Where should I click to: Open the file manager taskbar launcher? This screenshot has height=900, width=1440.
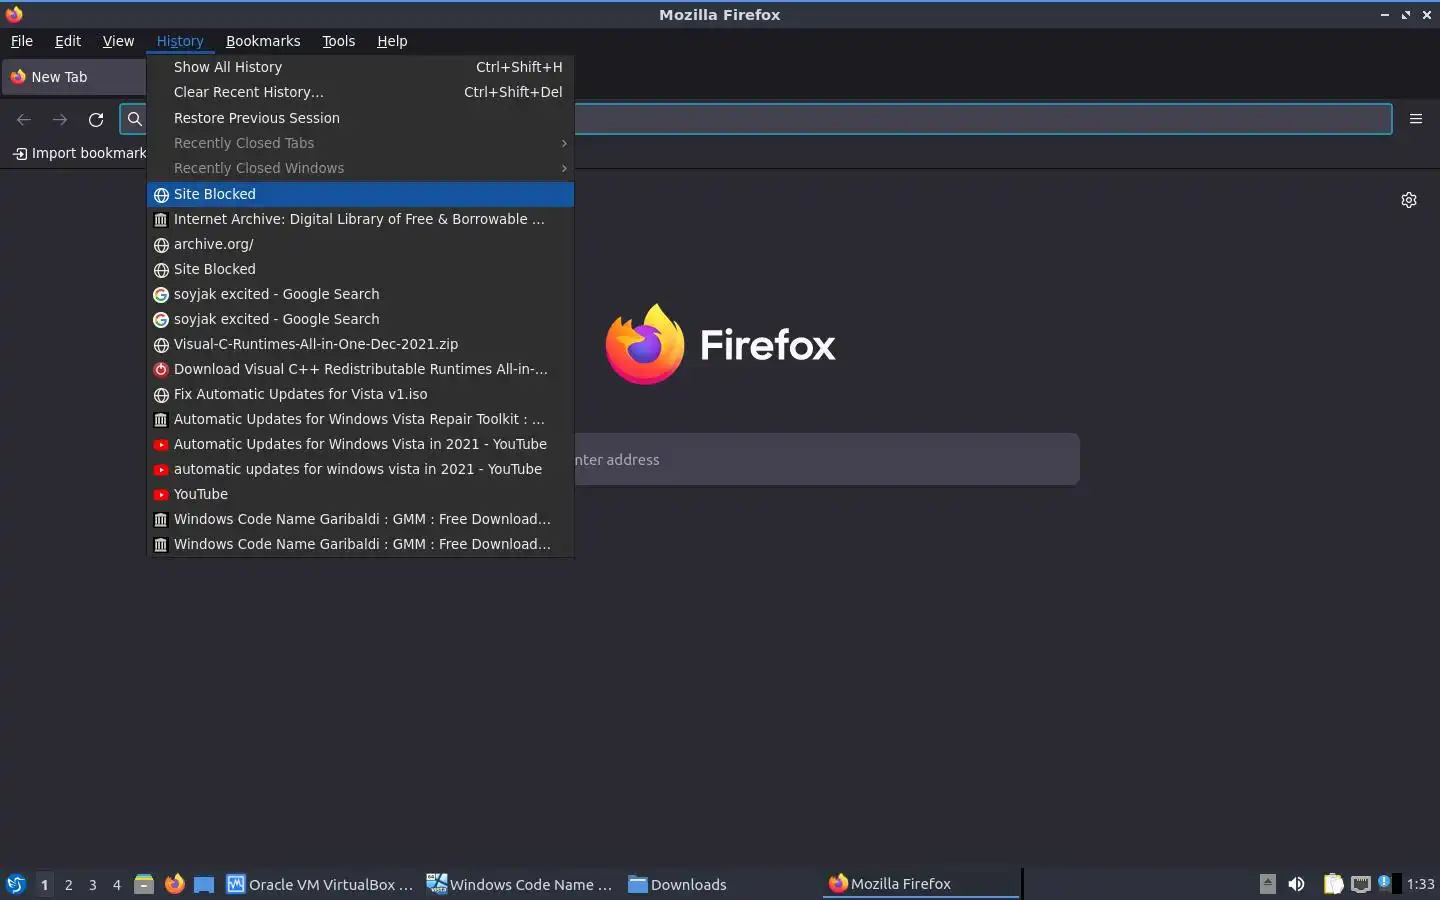pyautogui.click(x=144, y=884)
